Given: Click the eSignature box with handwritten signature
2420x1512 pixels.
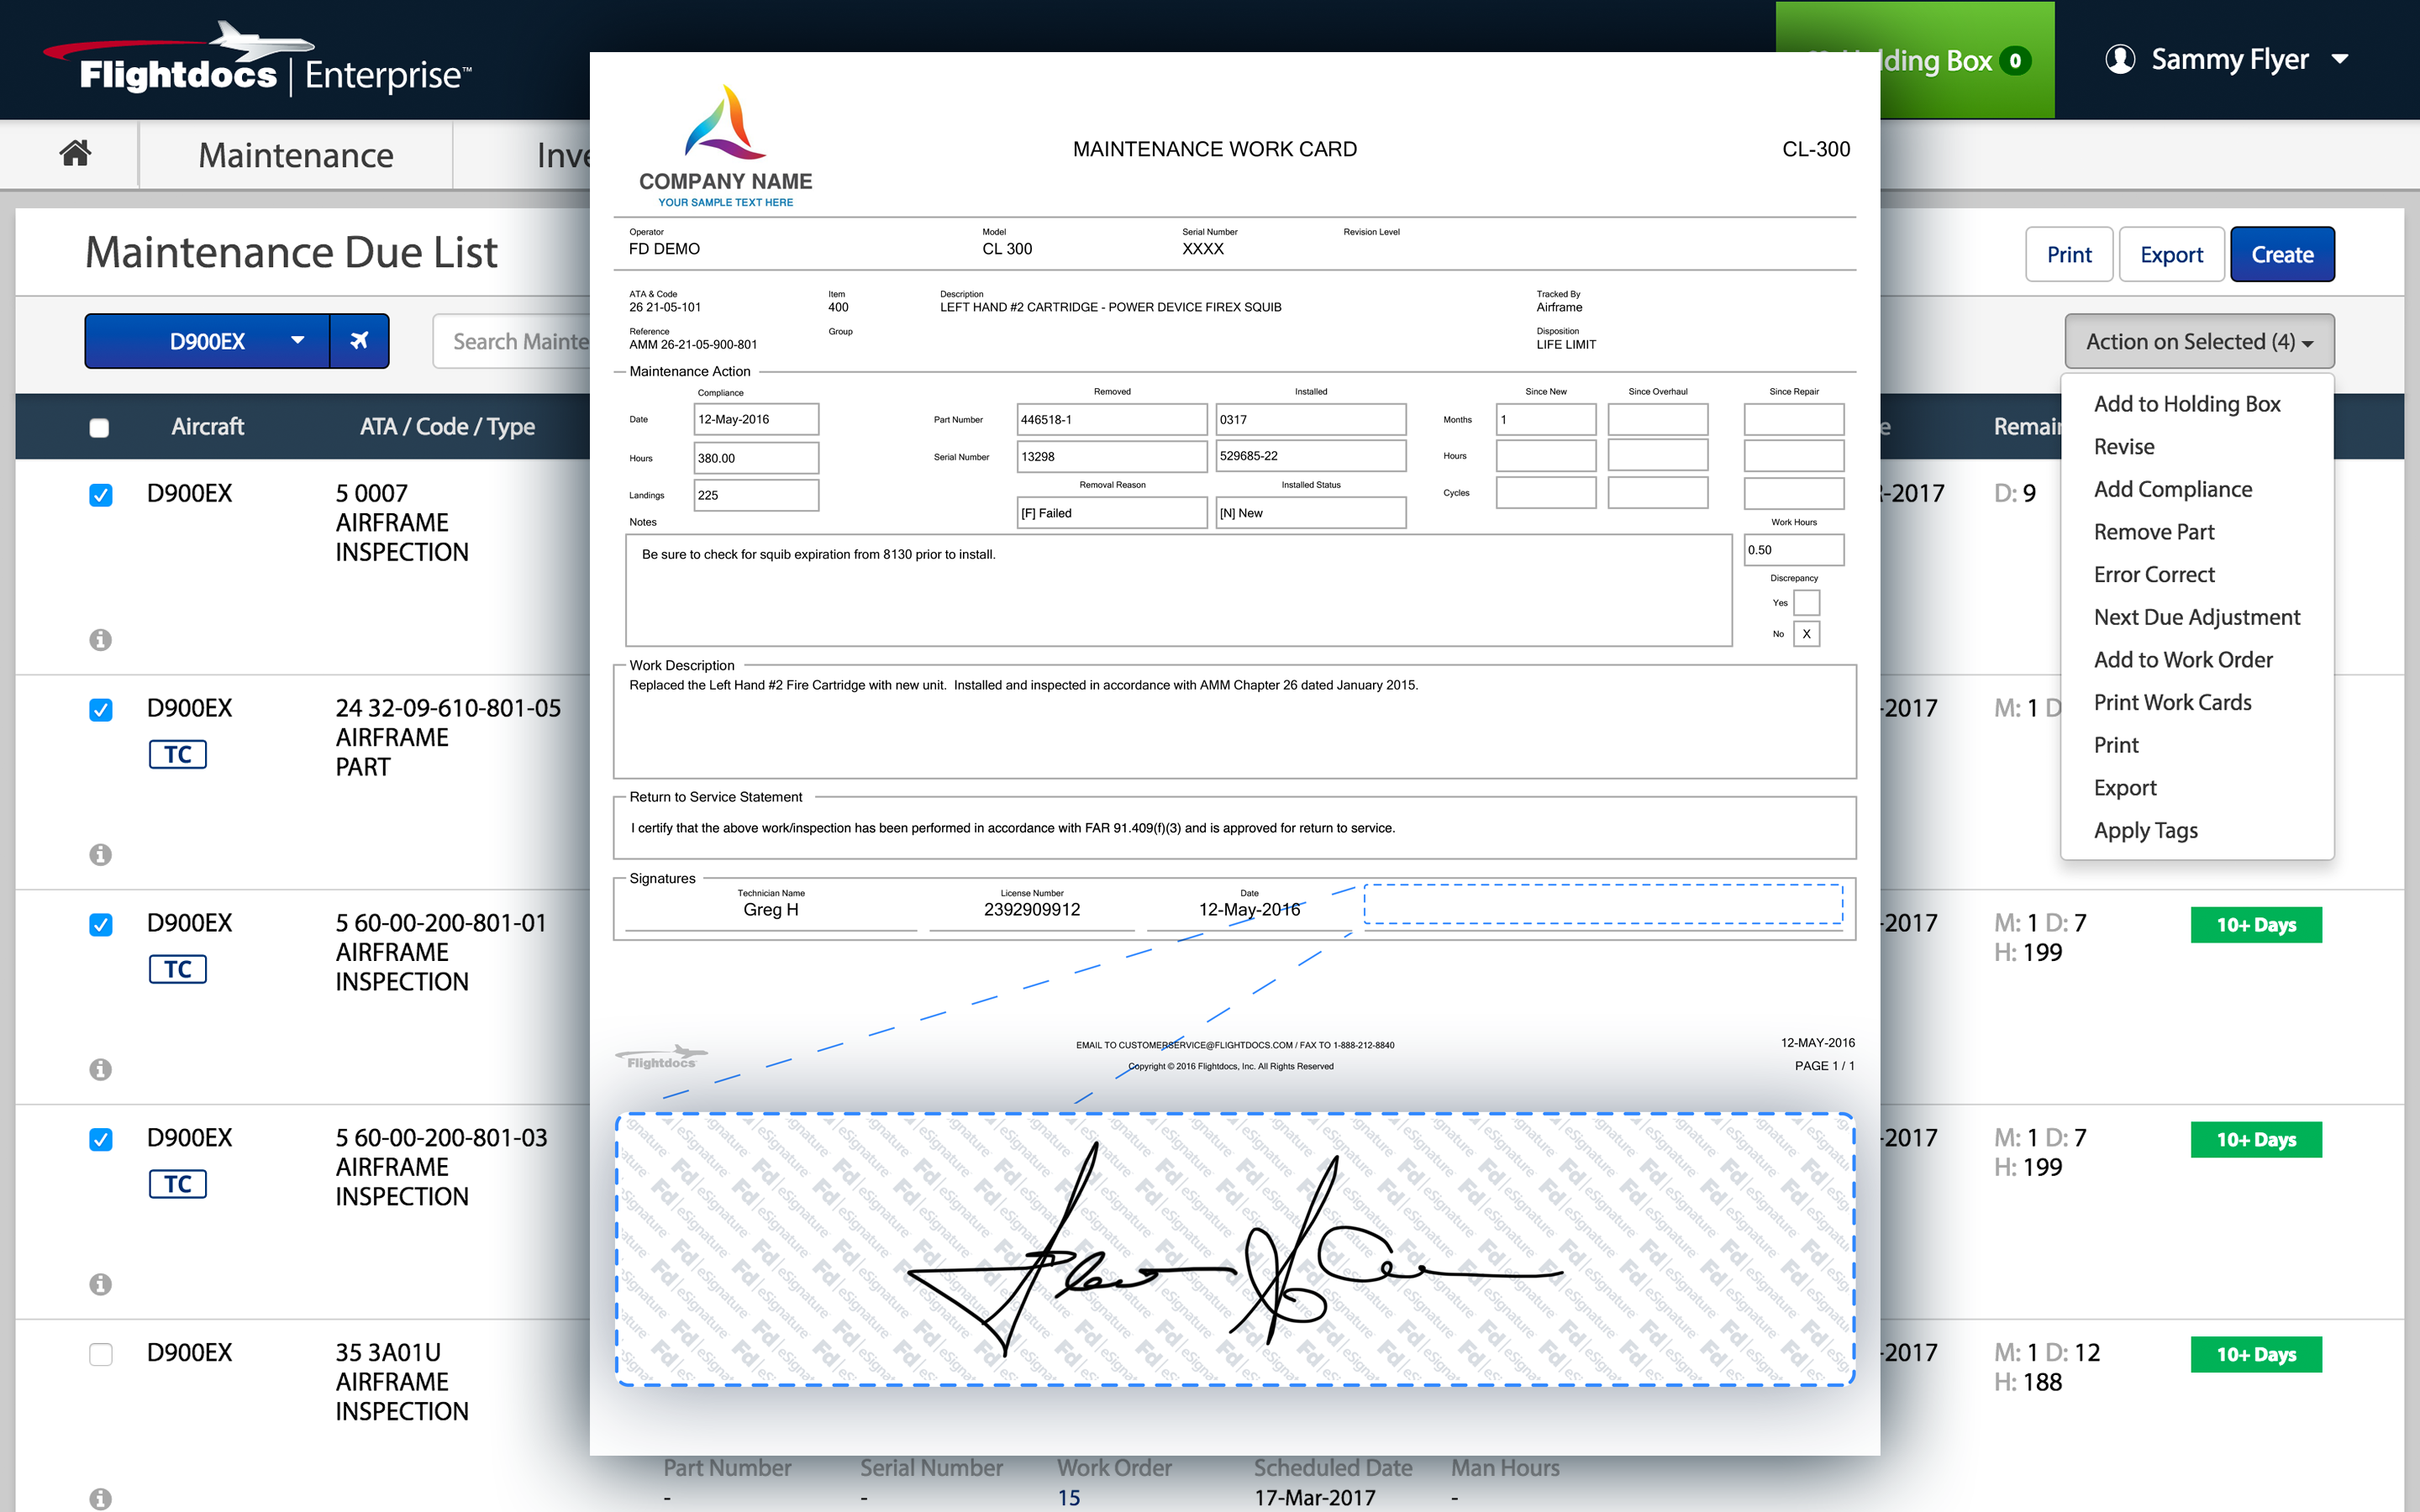Looking at the screenshot, I should 1234,1248.
